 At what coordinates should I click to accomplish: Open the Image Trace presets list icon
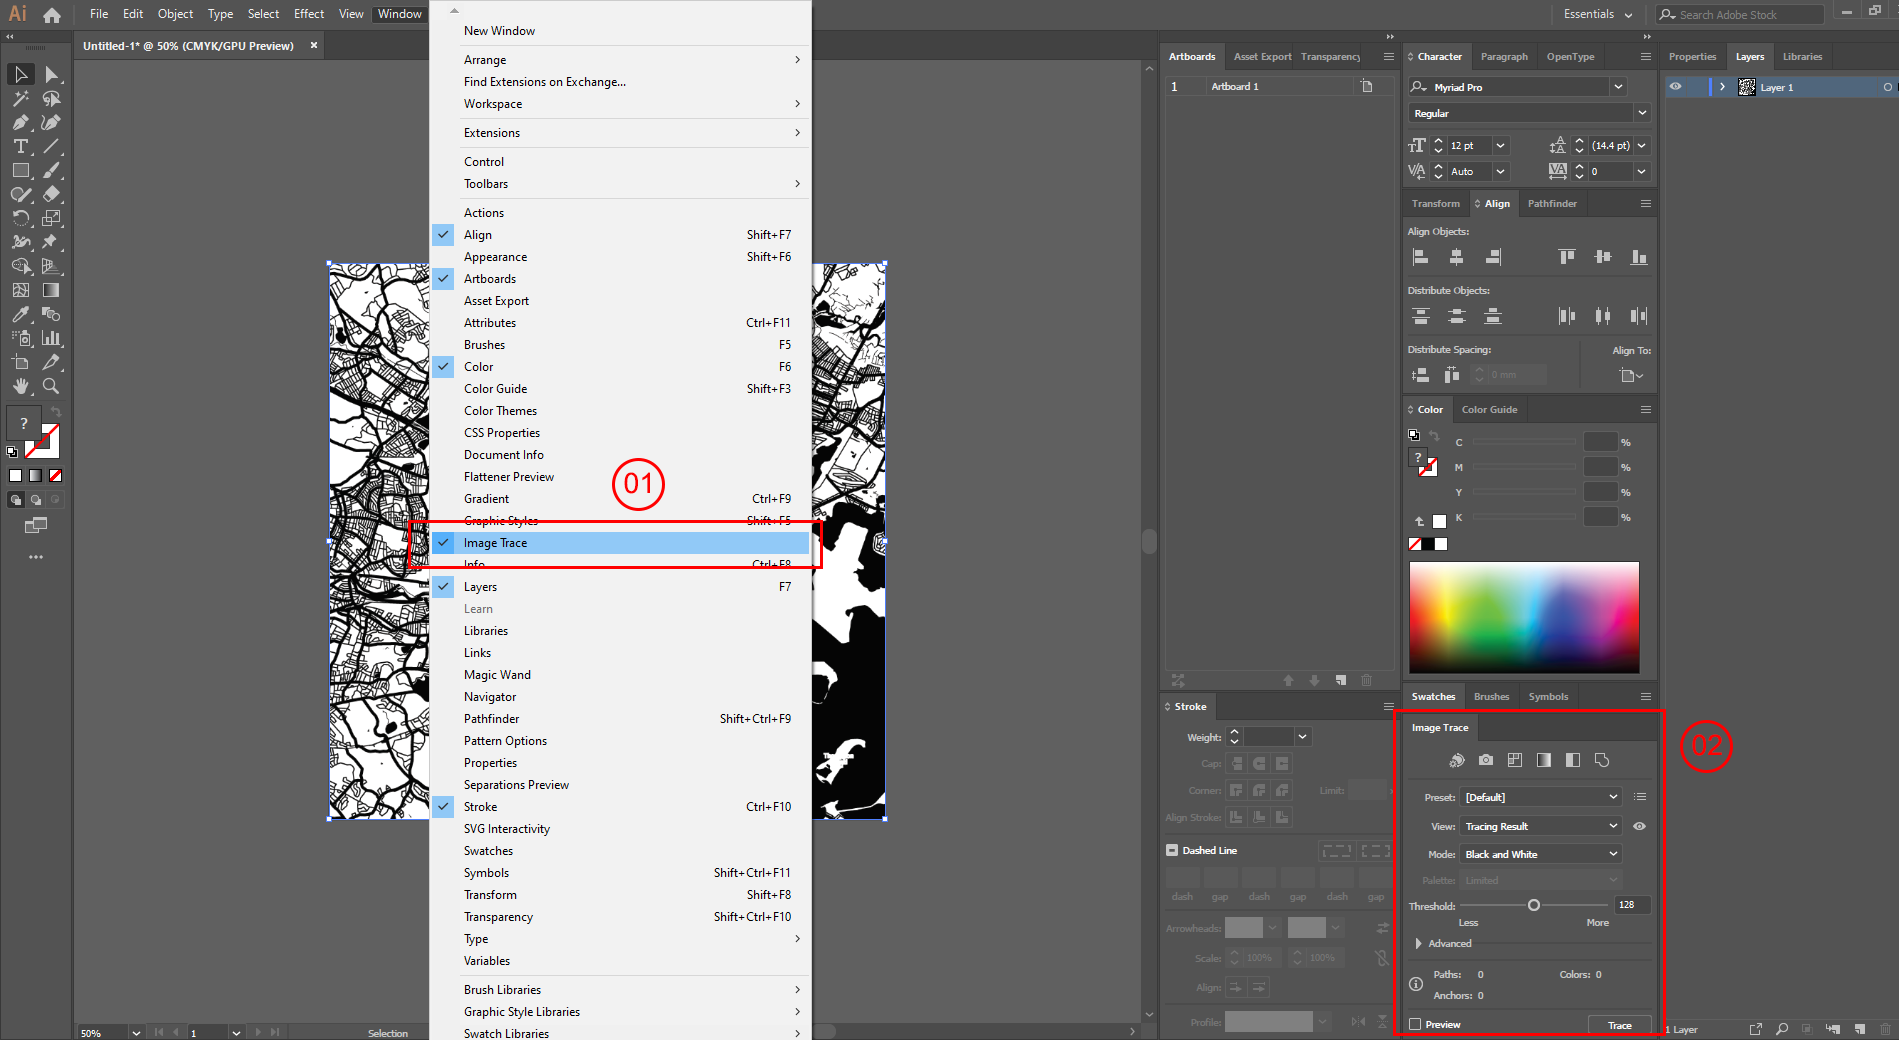click(x=1641, y=797)
